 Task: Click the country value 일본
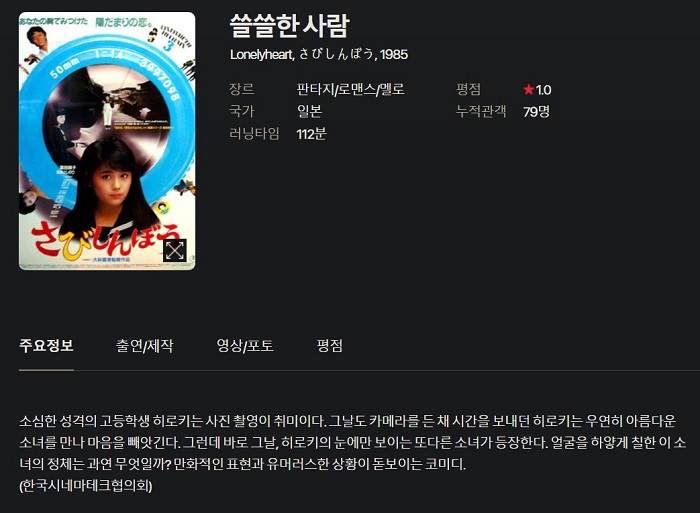(x=309, y=111)
